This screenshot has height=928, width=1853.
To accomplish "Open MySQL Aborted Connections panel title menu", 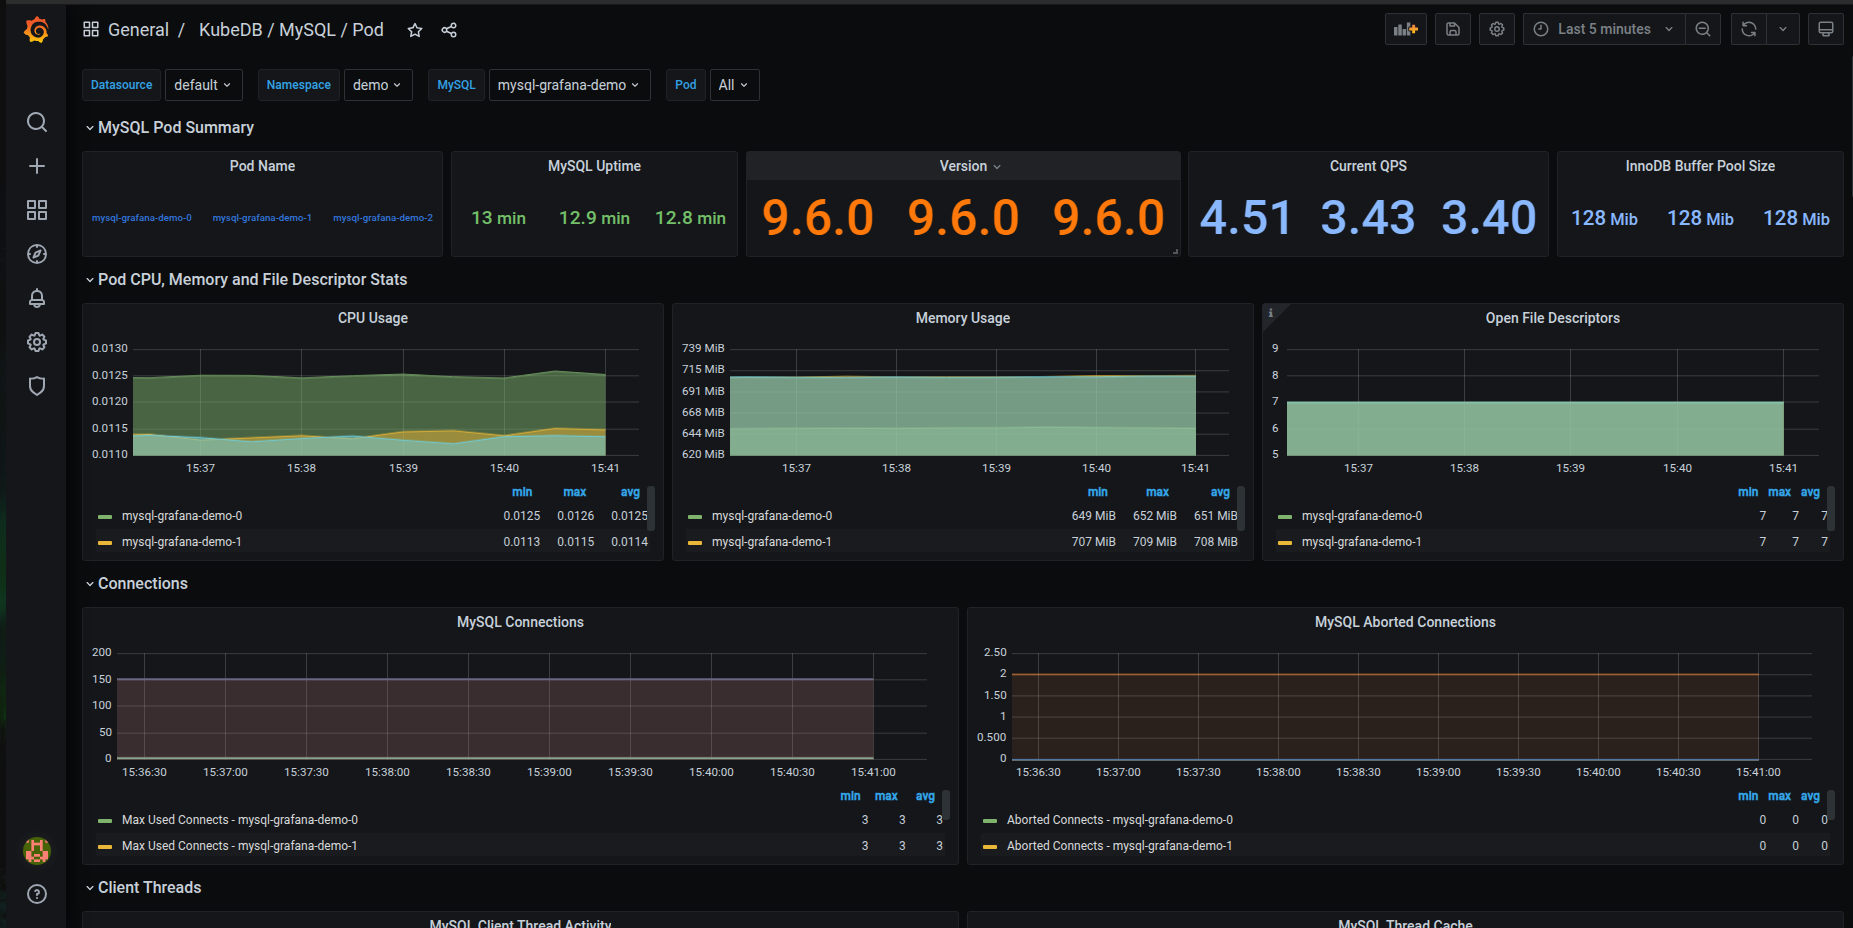I will point(1405,622).
